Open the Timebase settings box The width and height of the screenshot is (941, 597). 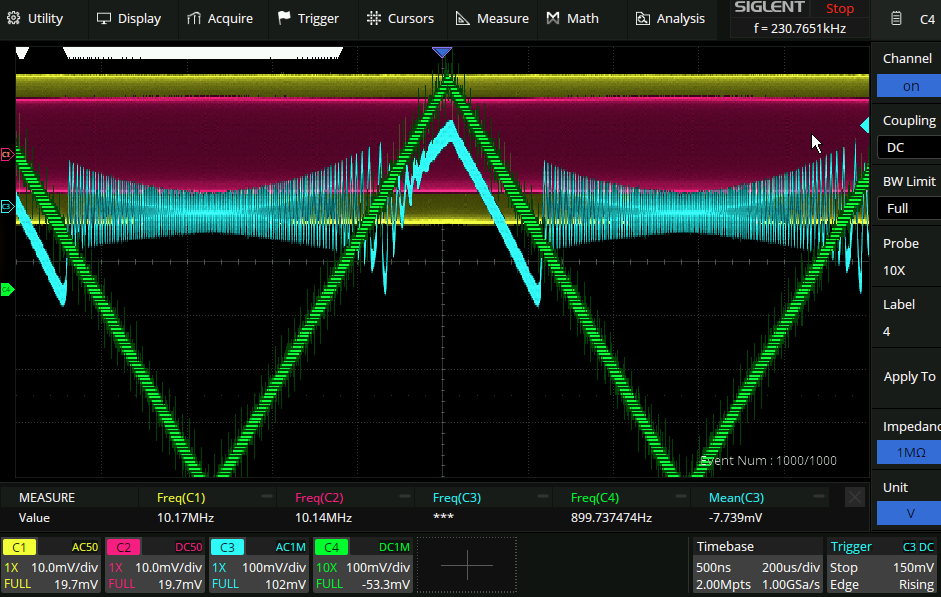click(757, 565)
